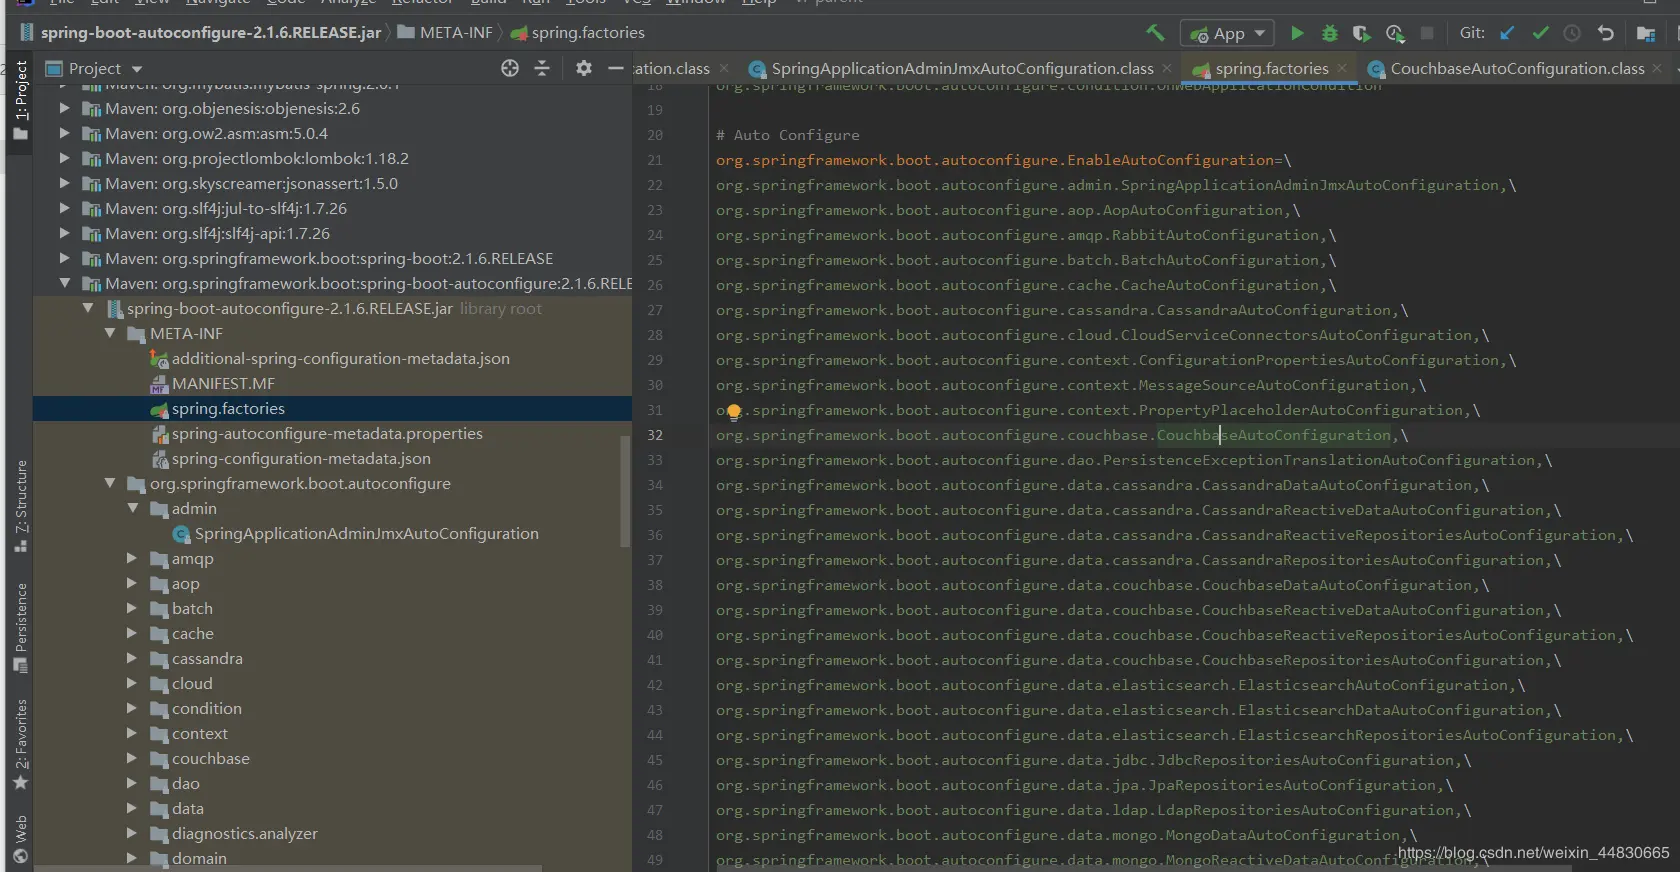Run the App configuration with green play button
1680x872 pixels.
[1297, 33]
